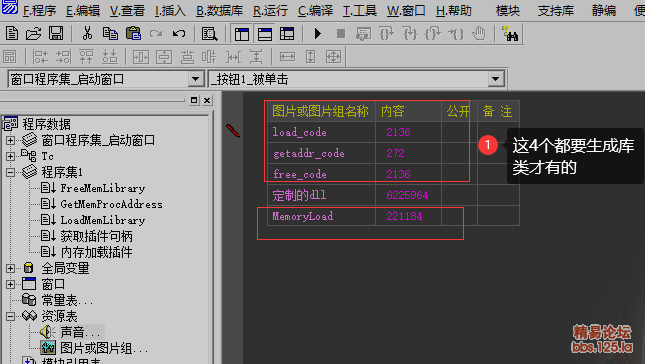Open the C.编译 menu
The height and width of the screenshot is (364, 645).
[x=315, y=11]
